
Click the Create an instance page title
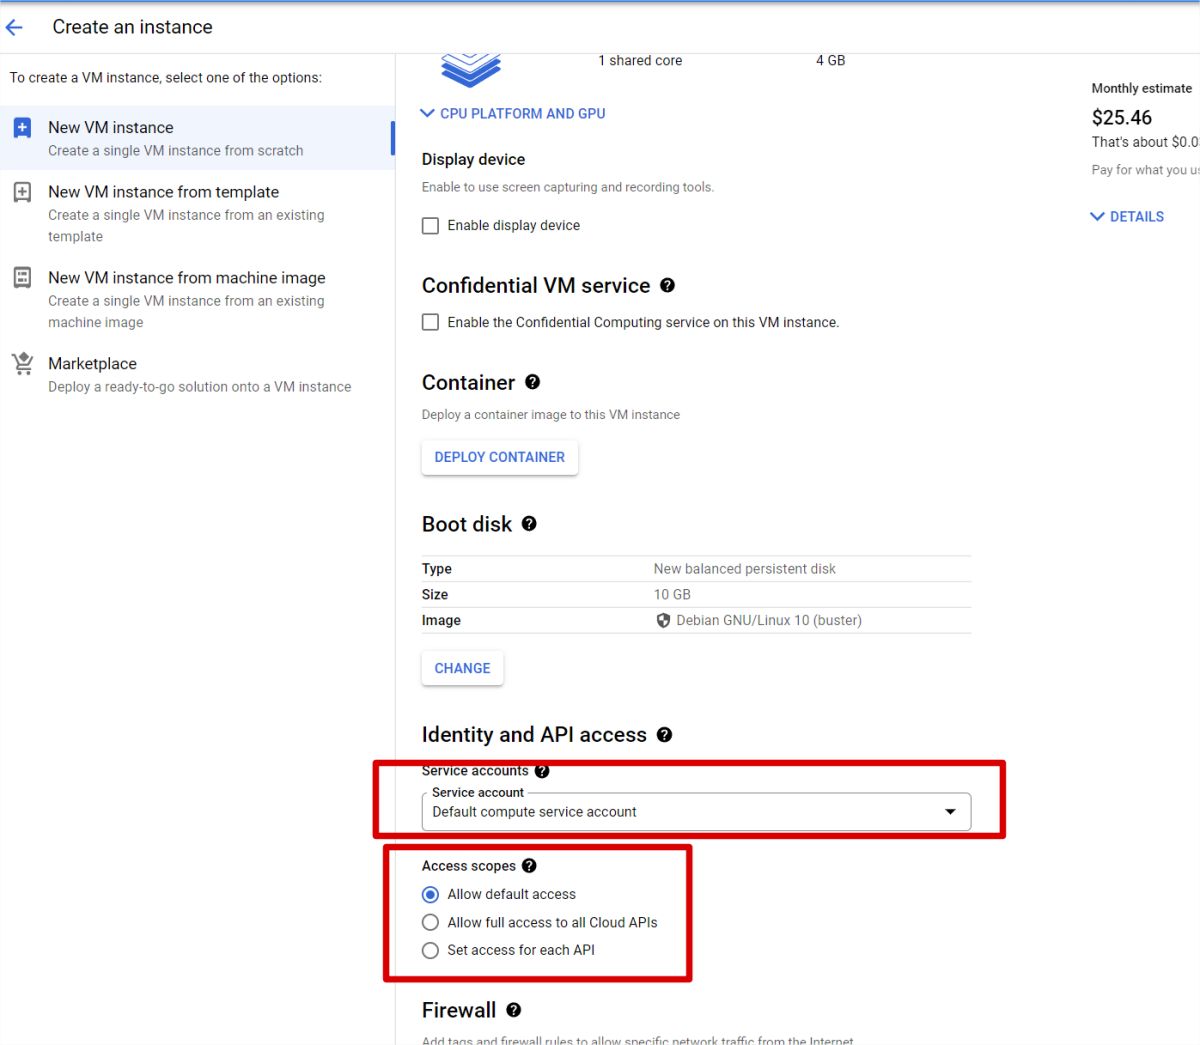(x=132, y=27)
